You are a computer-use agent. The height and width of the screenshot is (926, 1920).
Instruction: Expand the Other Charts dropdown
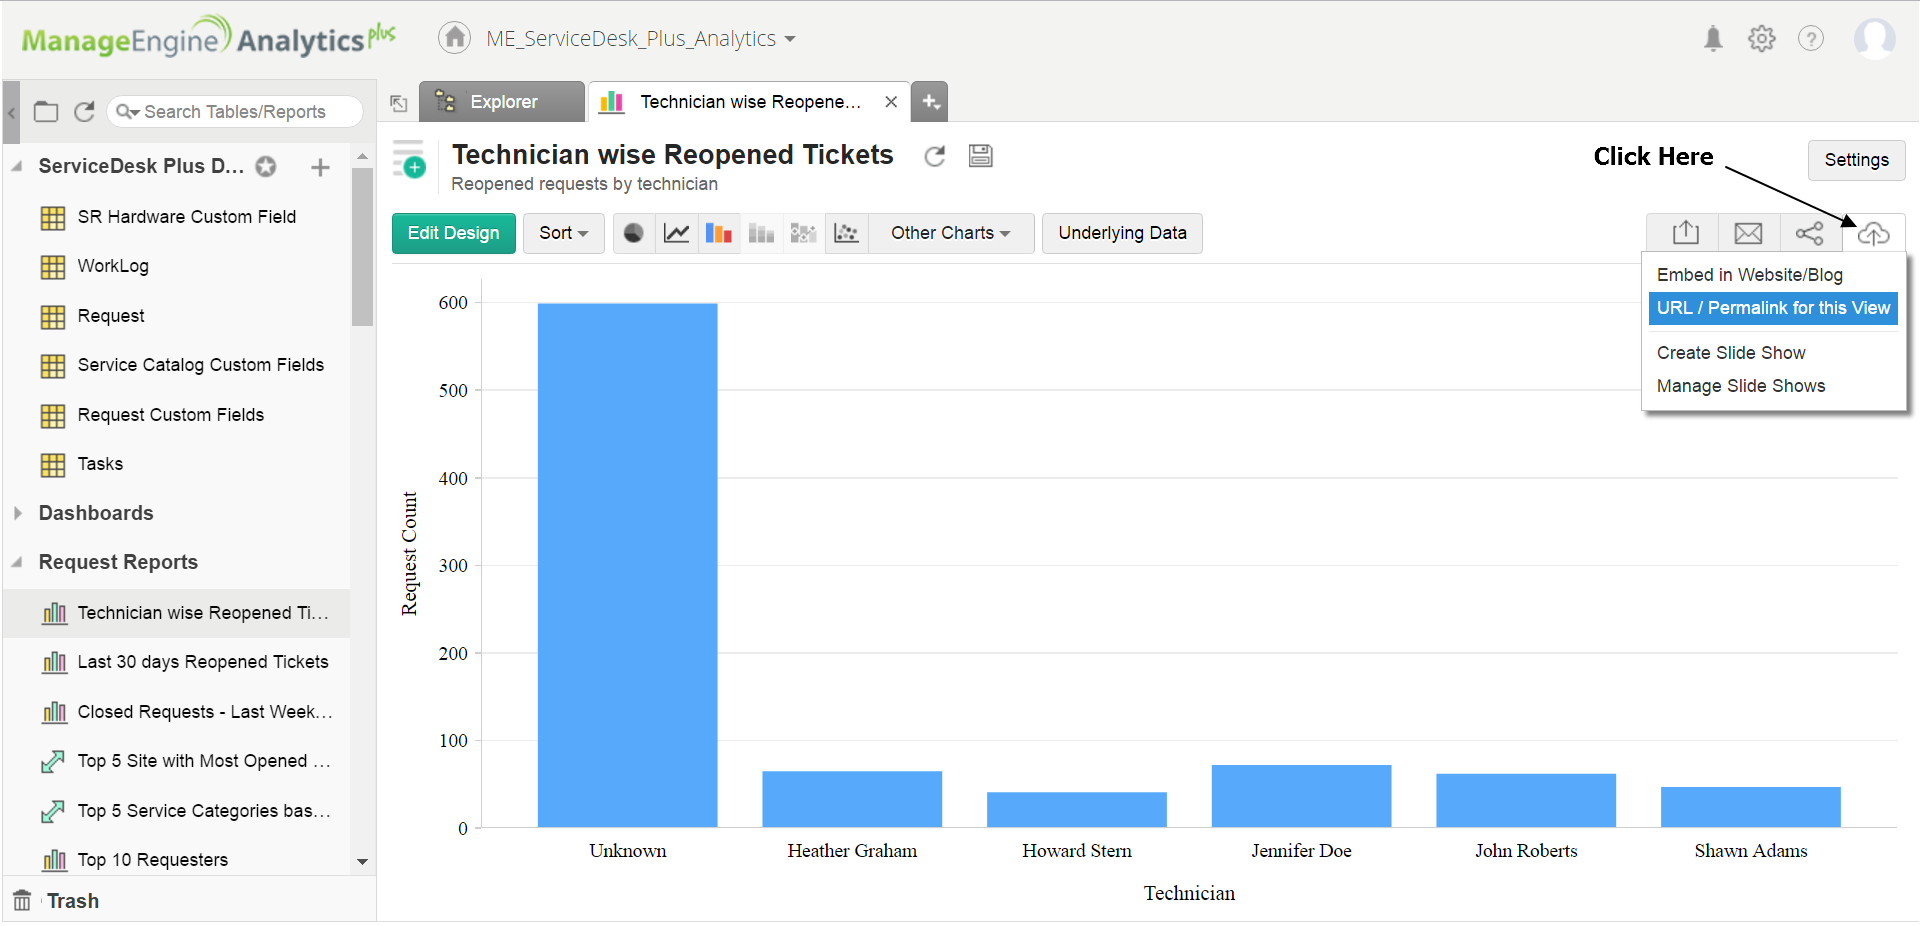(x=950, y=233)
